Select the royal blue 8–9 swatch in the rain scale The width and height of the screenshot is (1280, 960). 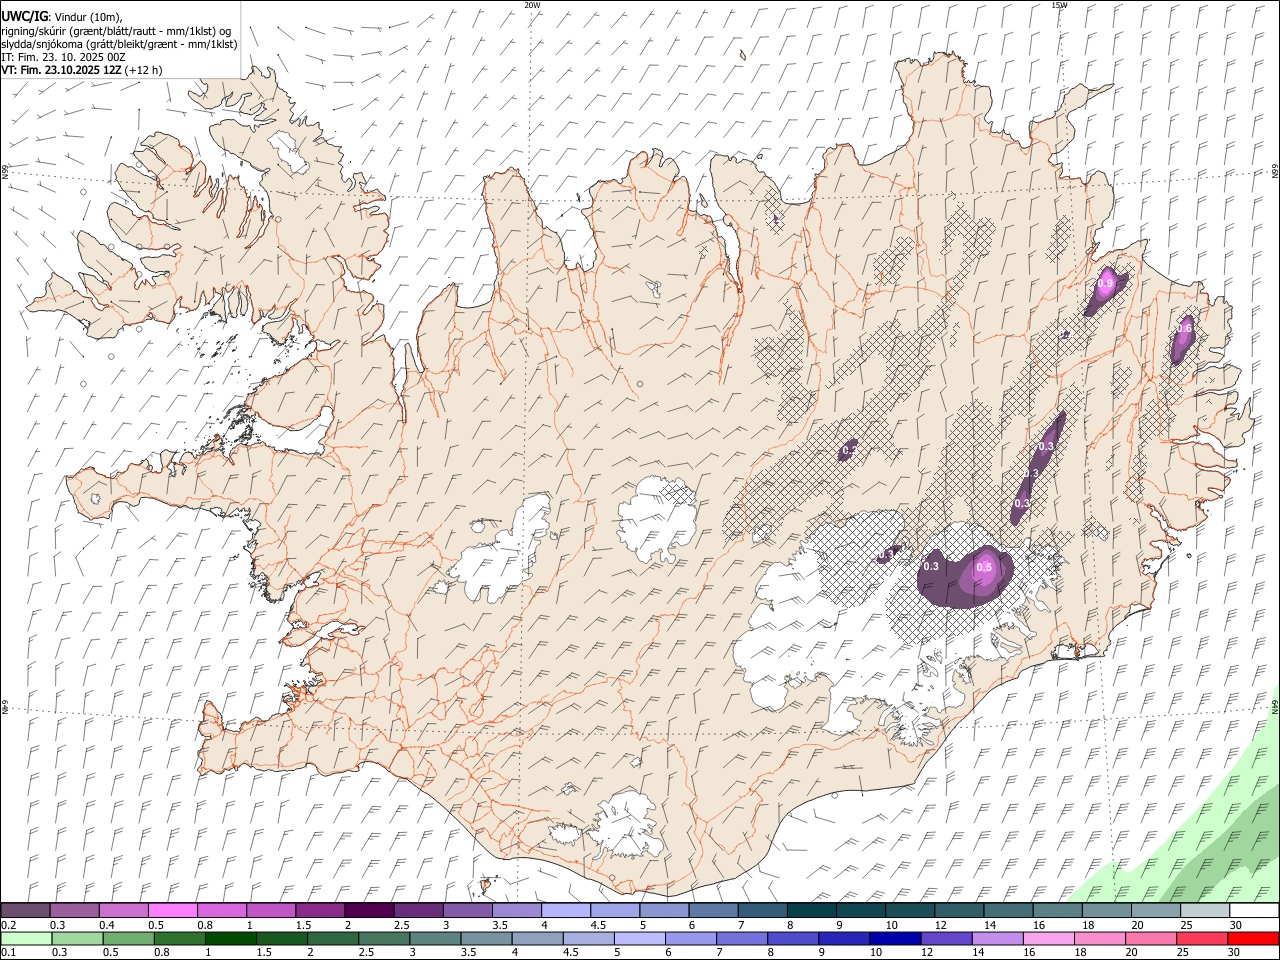(x=792, y=938)
